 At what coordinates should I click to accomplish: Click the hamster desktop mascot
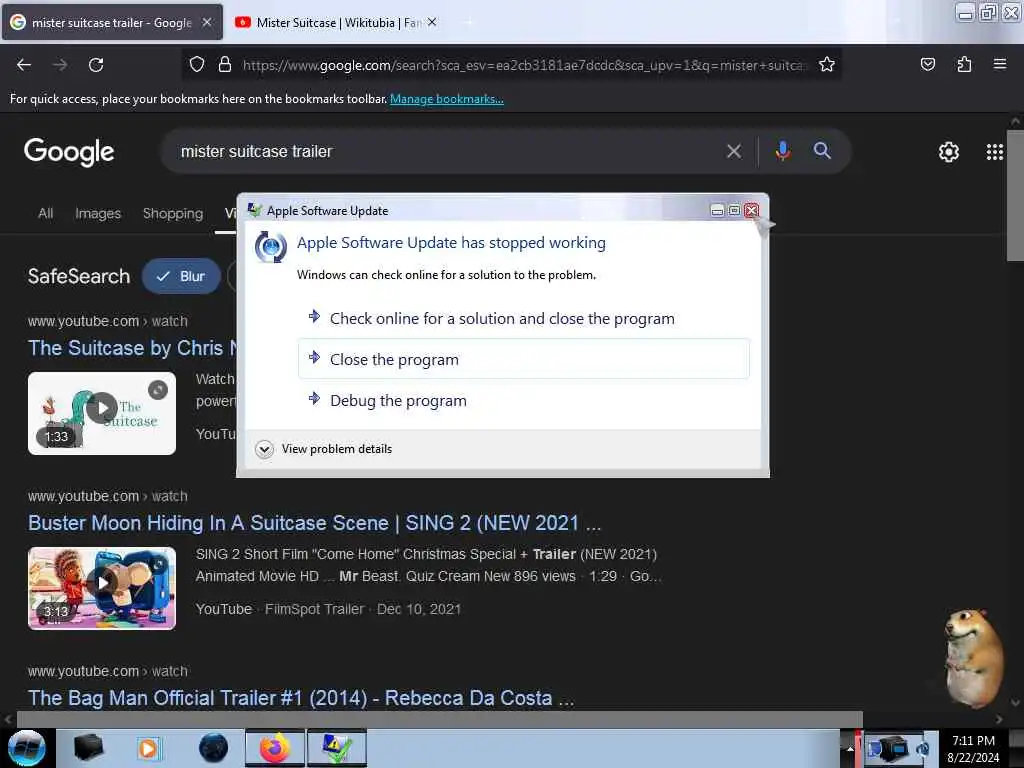(x=974, y=659)
